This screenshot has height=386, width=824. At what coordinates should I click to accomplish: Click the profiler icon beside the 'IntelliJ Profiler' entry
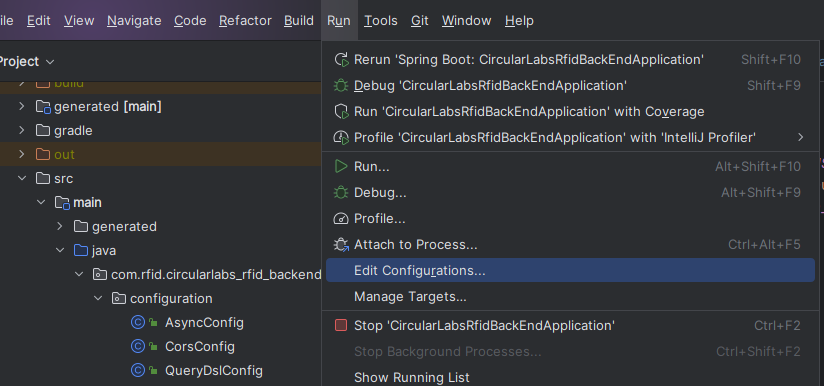(342, 138)
